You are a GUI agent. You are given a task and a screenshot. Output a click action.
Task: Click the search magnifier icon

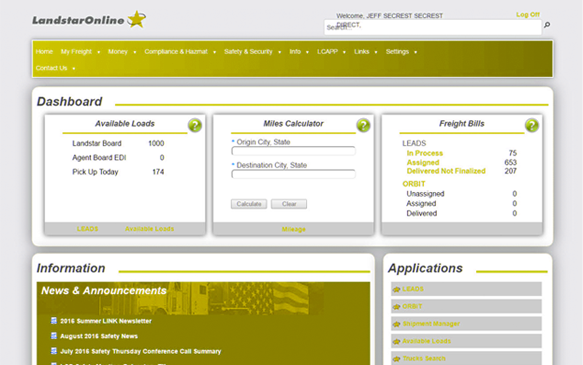click(547, 25)
